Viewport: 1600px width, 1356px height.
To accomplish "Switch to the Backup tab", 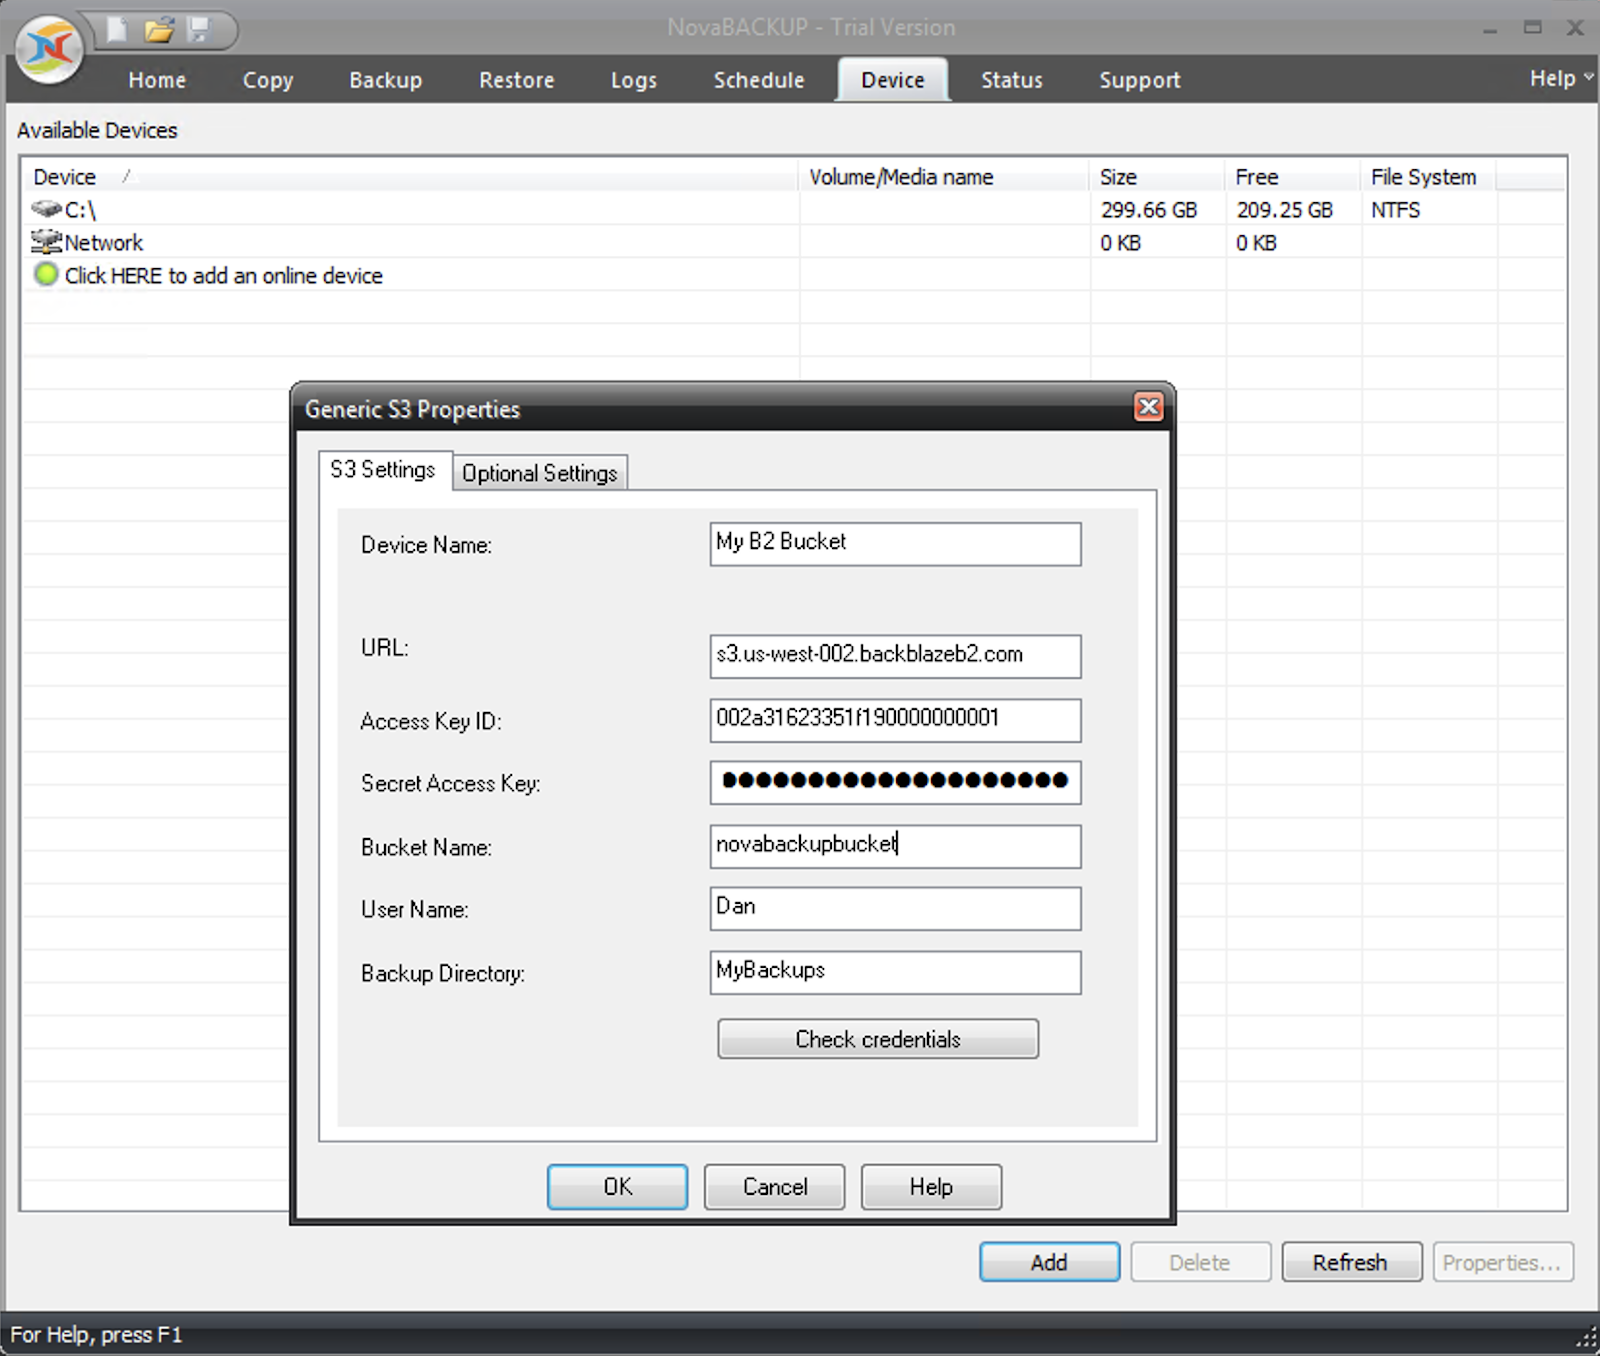I will (385, 80).
